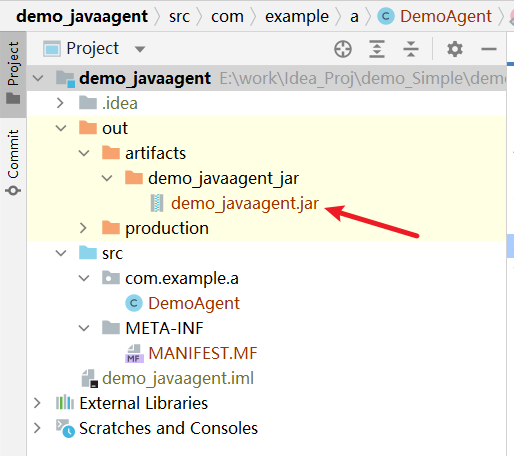Toggle the Project sidebar tab

point(13,73)
